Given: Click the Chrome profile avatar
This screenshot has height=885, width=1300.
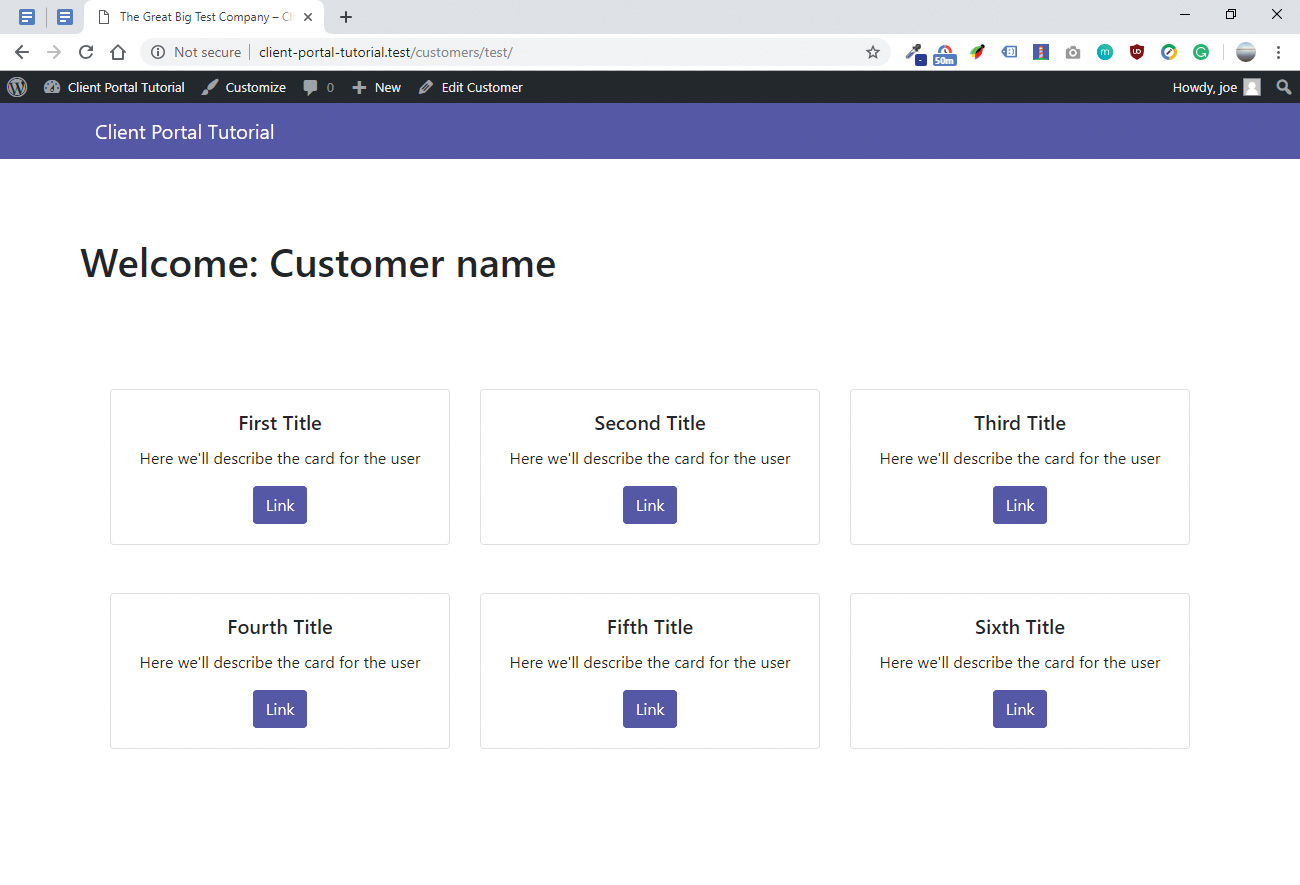Looking at the screenshot, I should point(1246,51).
